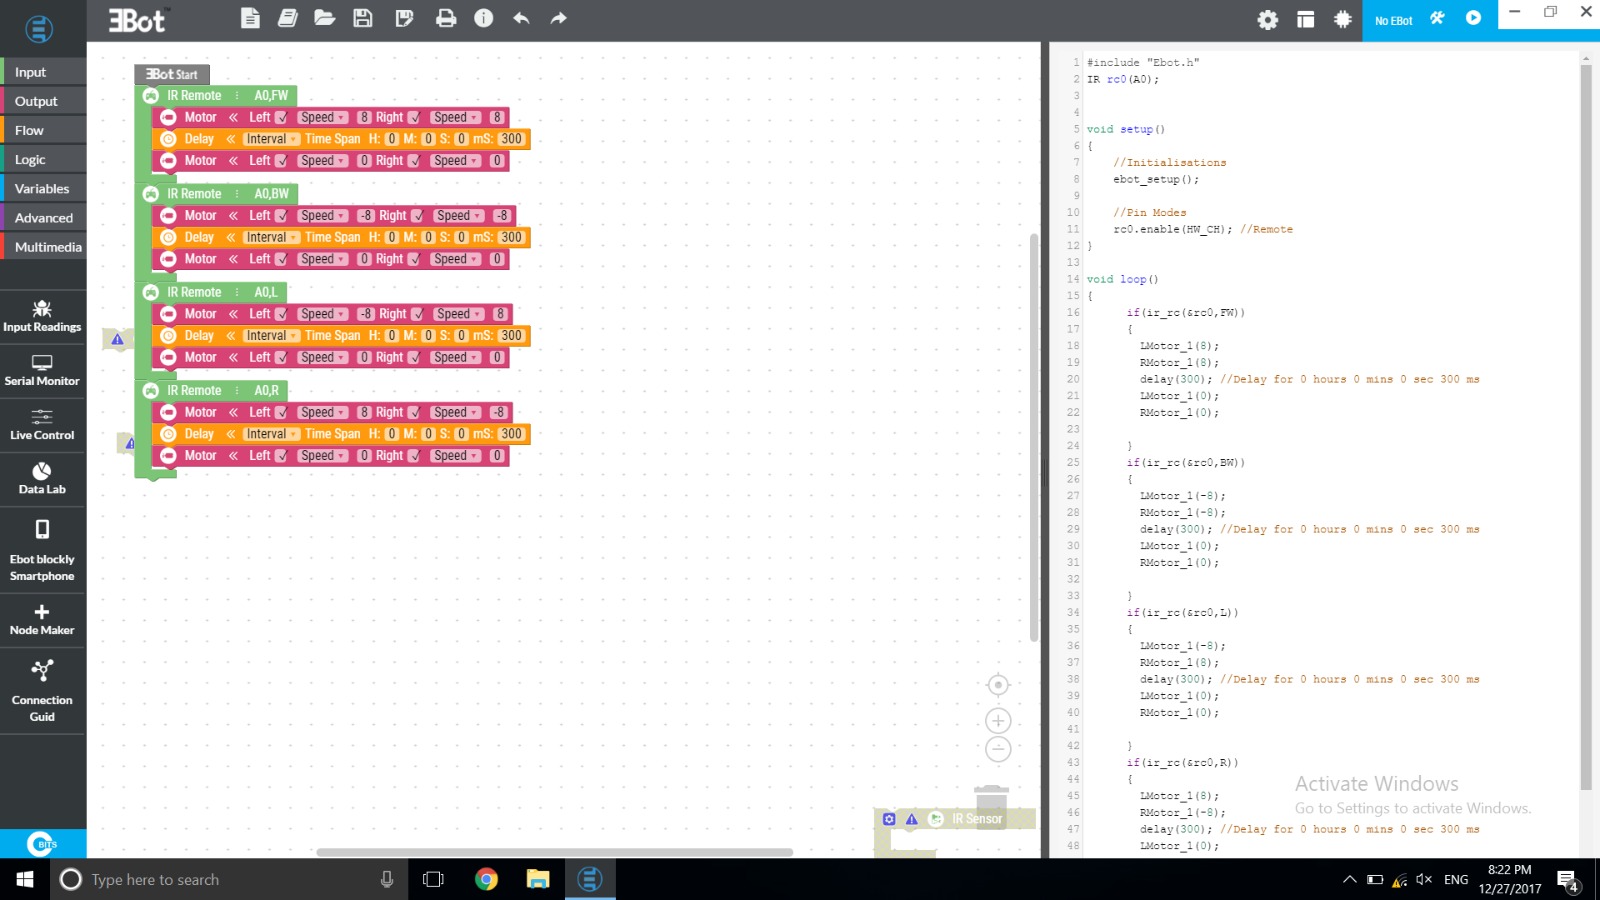The image size is (1600, 900).
Task: Click the play icon to upload the code
Action: click(x=1473, y=18)
